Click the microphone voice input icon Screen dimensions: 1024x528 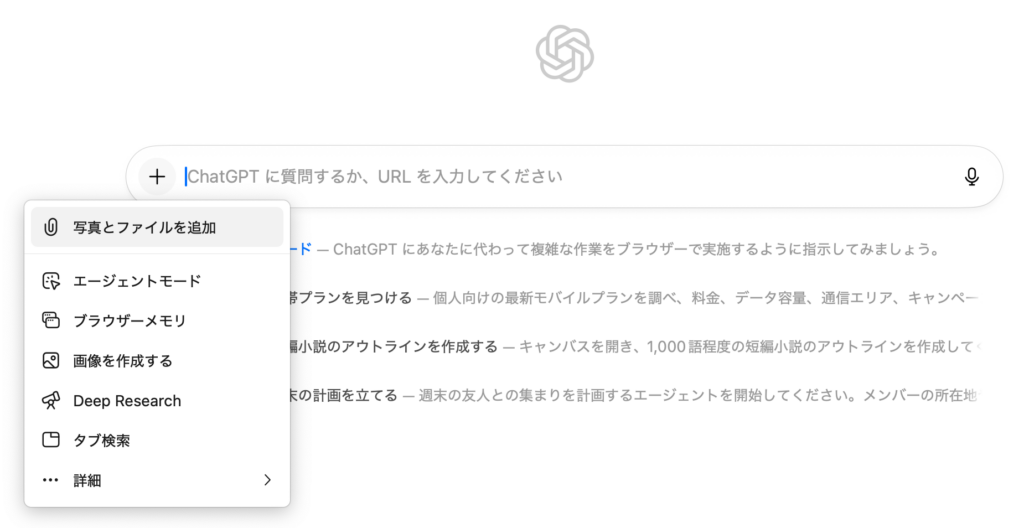pyautogui.click(x=971, y=177)
